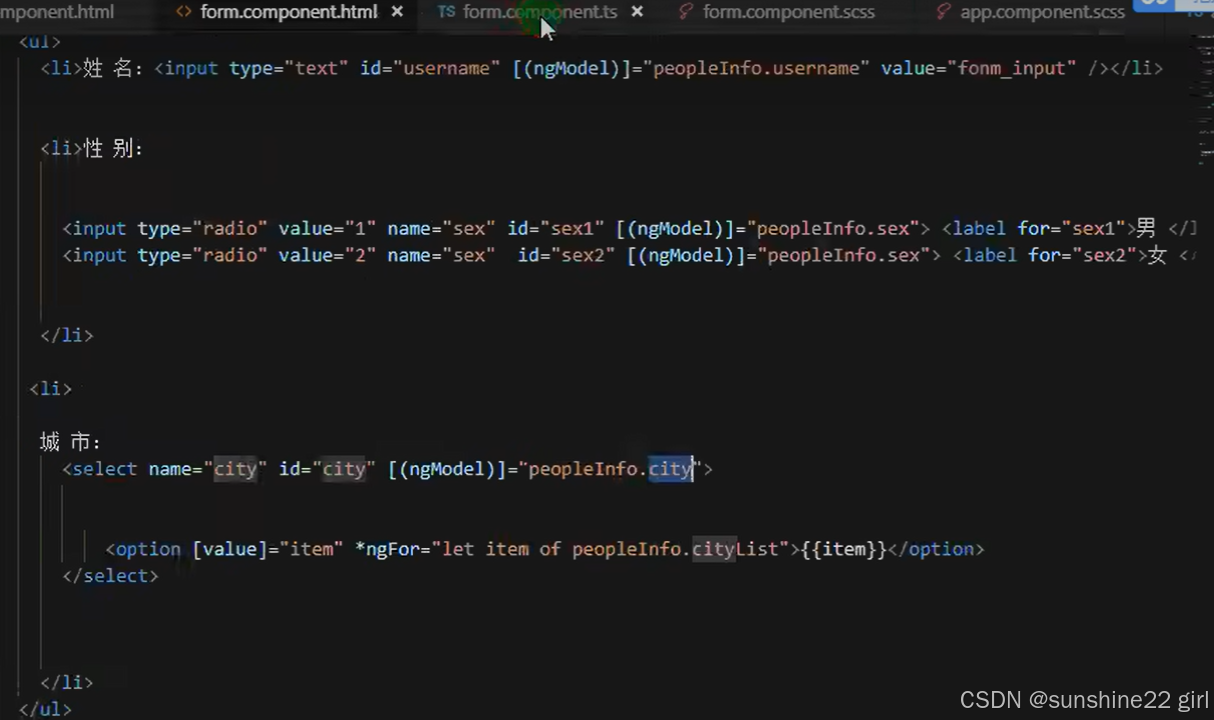Click the </li> tag below the radio inputs
This screenshot has height=720, width=1214.
click(66, 335)
